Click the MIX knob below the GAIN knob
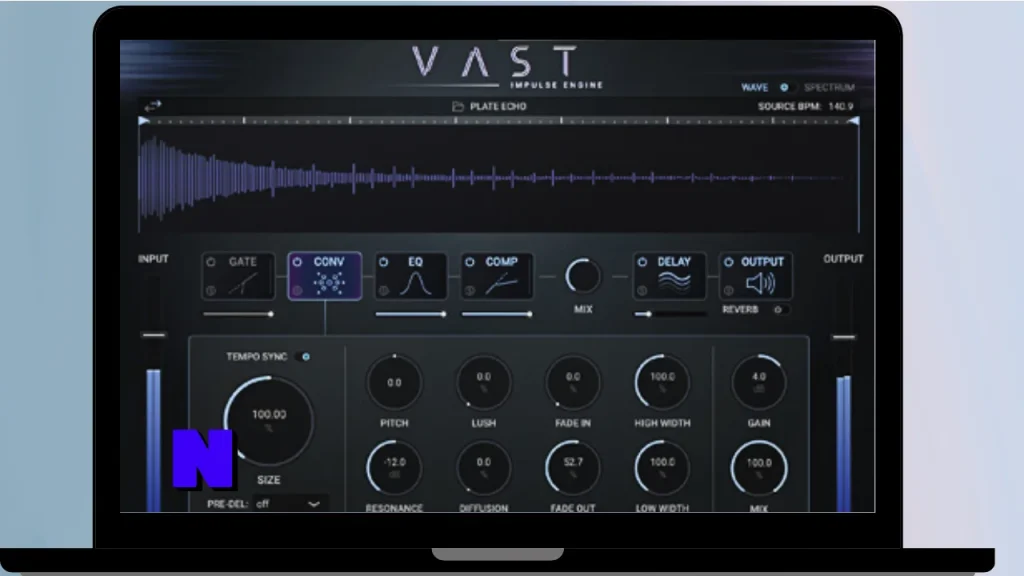 pos(759,468)
